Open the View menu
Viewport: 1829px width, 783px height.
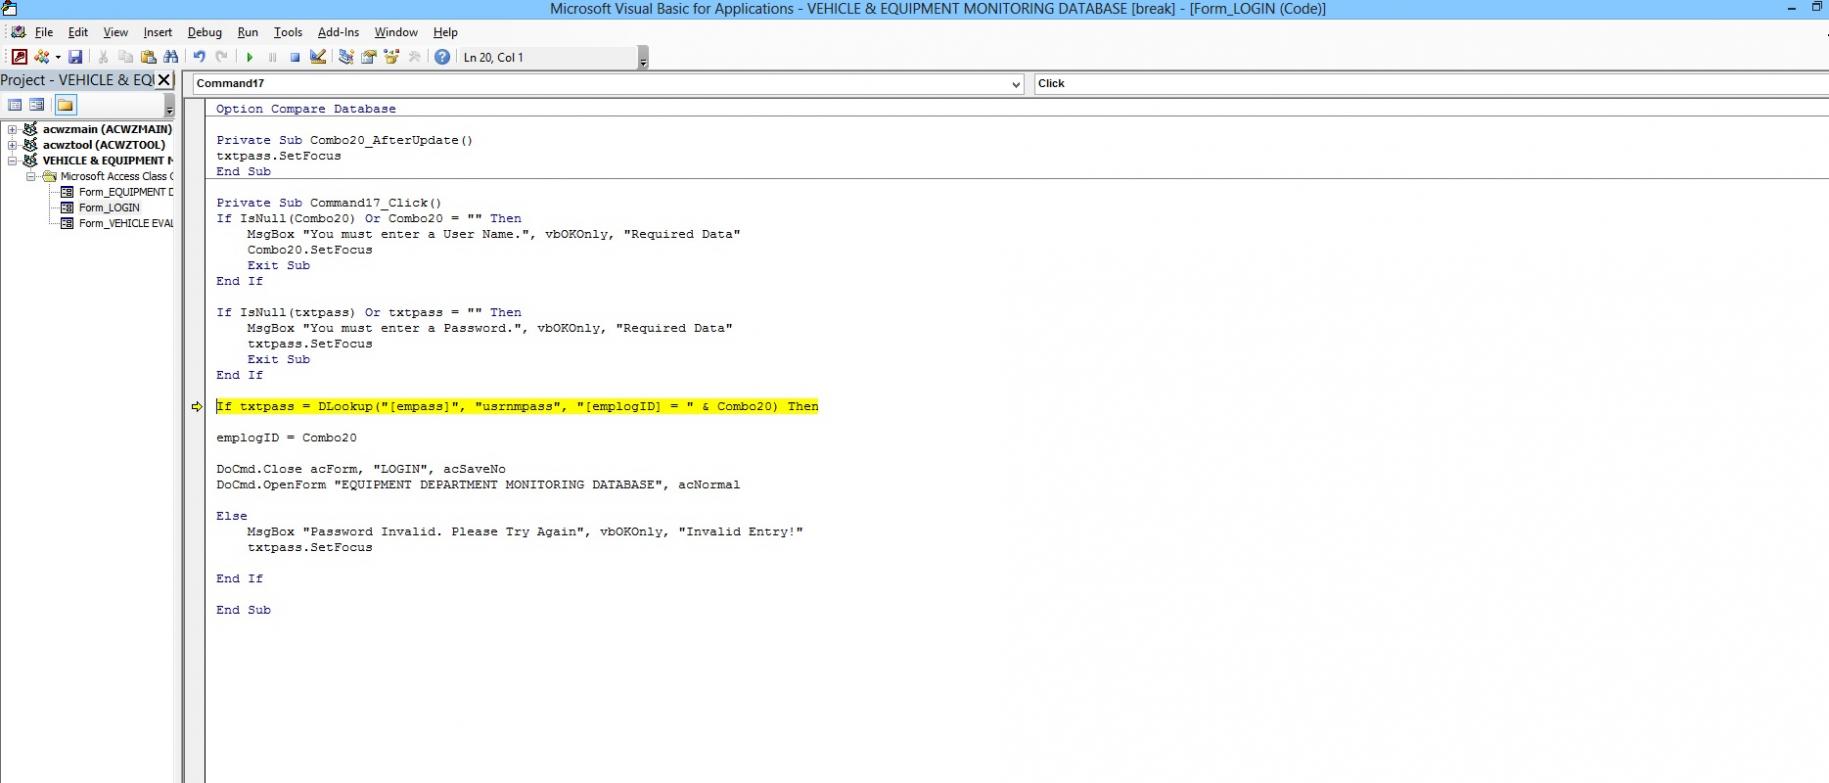pos(116,32)
